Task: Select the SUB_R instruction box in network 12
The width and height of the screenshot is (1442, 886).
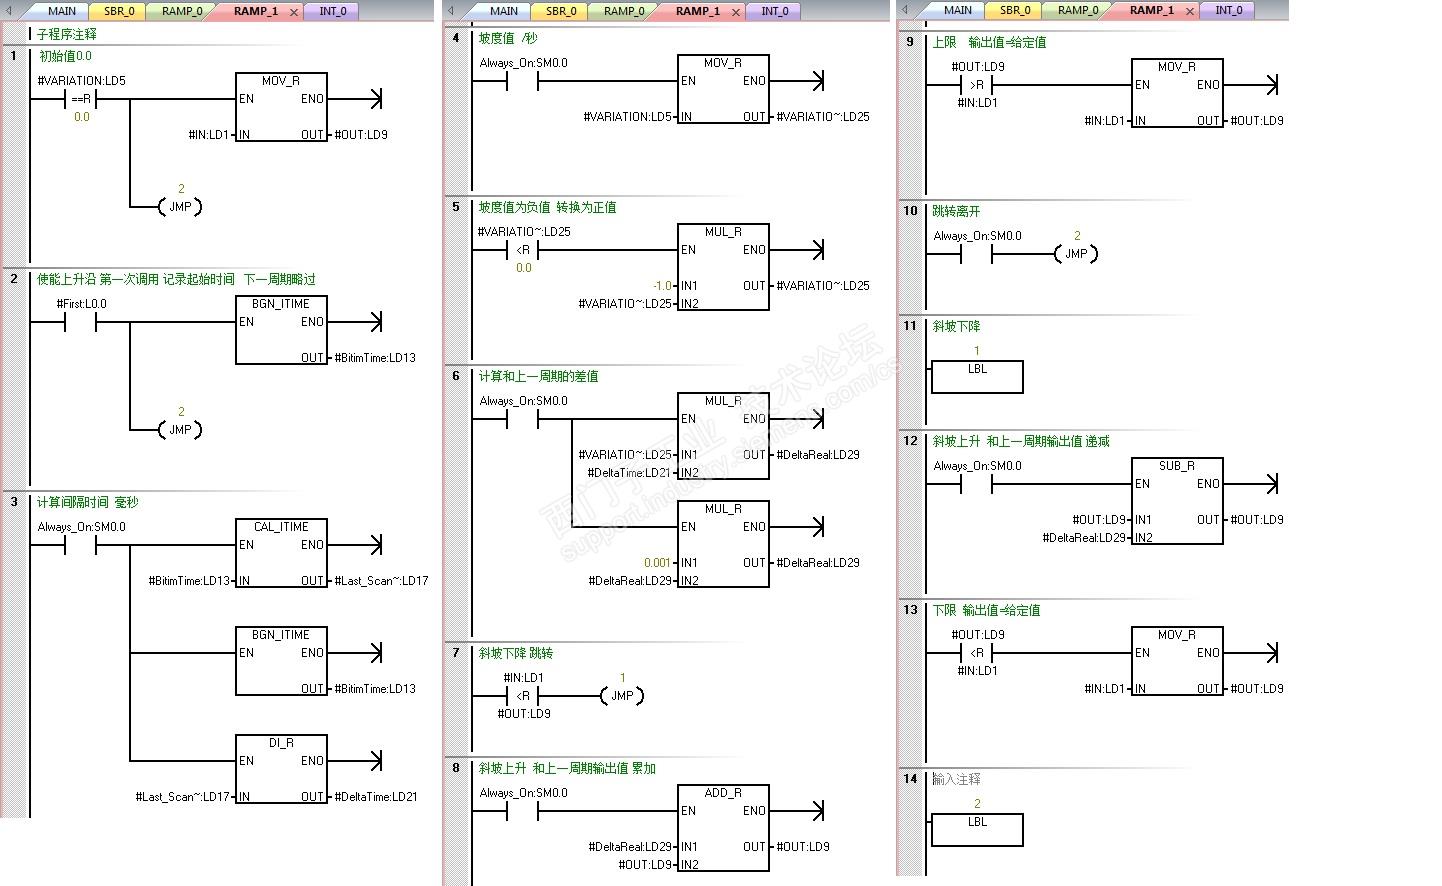Action: coord(1177,501)
